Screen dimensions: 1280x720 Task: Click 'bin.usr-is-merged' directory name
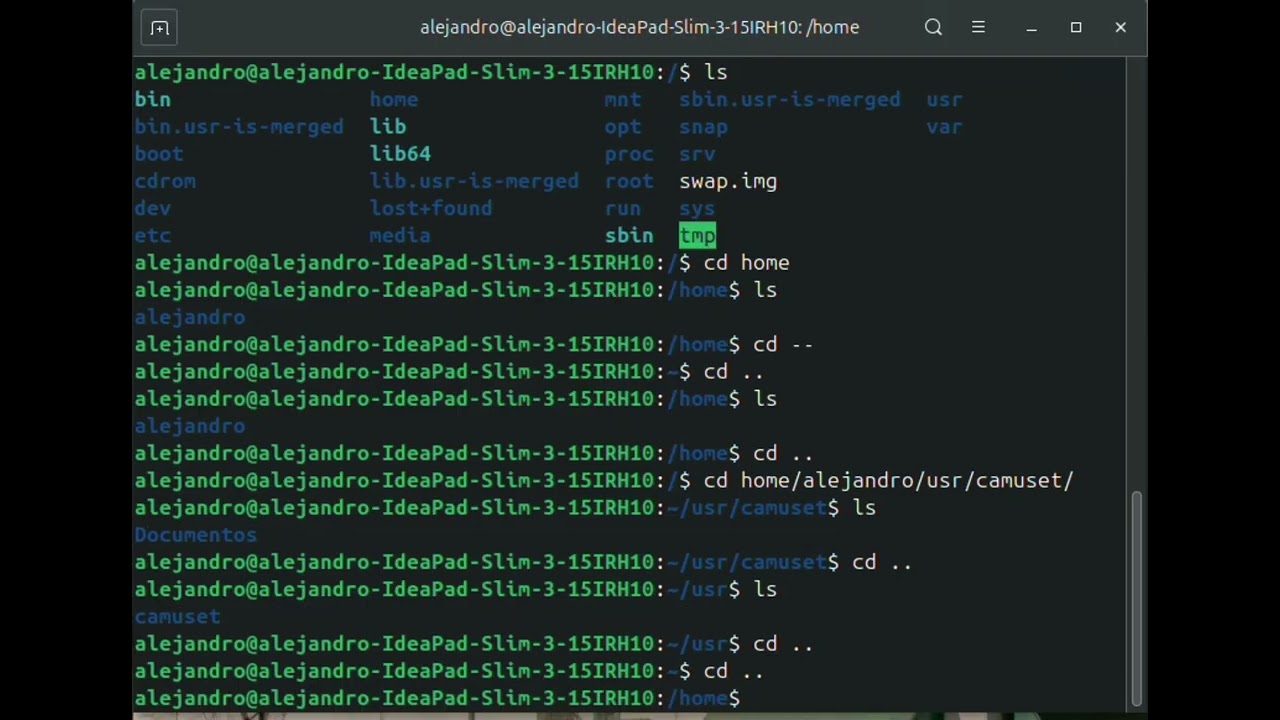(239, 127)
